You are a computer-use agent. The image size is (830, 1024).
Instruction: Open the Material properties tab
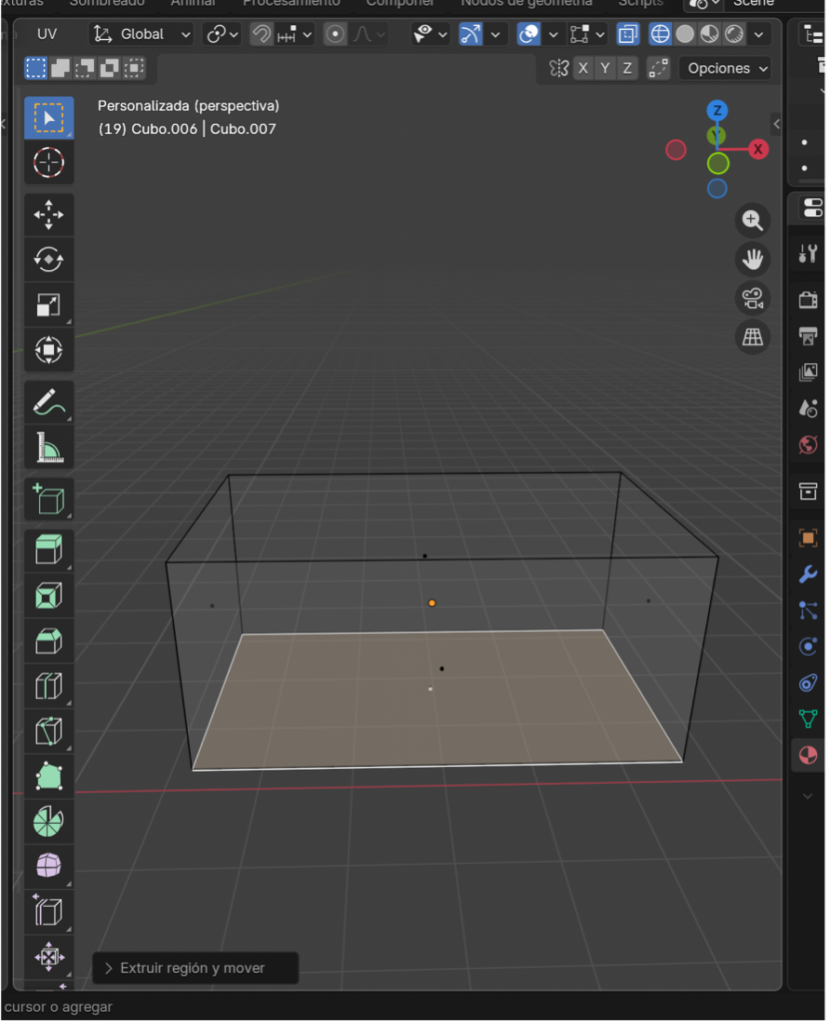pos(808,755)
